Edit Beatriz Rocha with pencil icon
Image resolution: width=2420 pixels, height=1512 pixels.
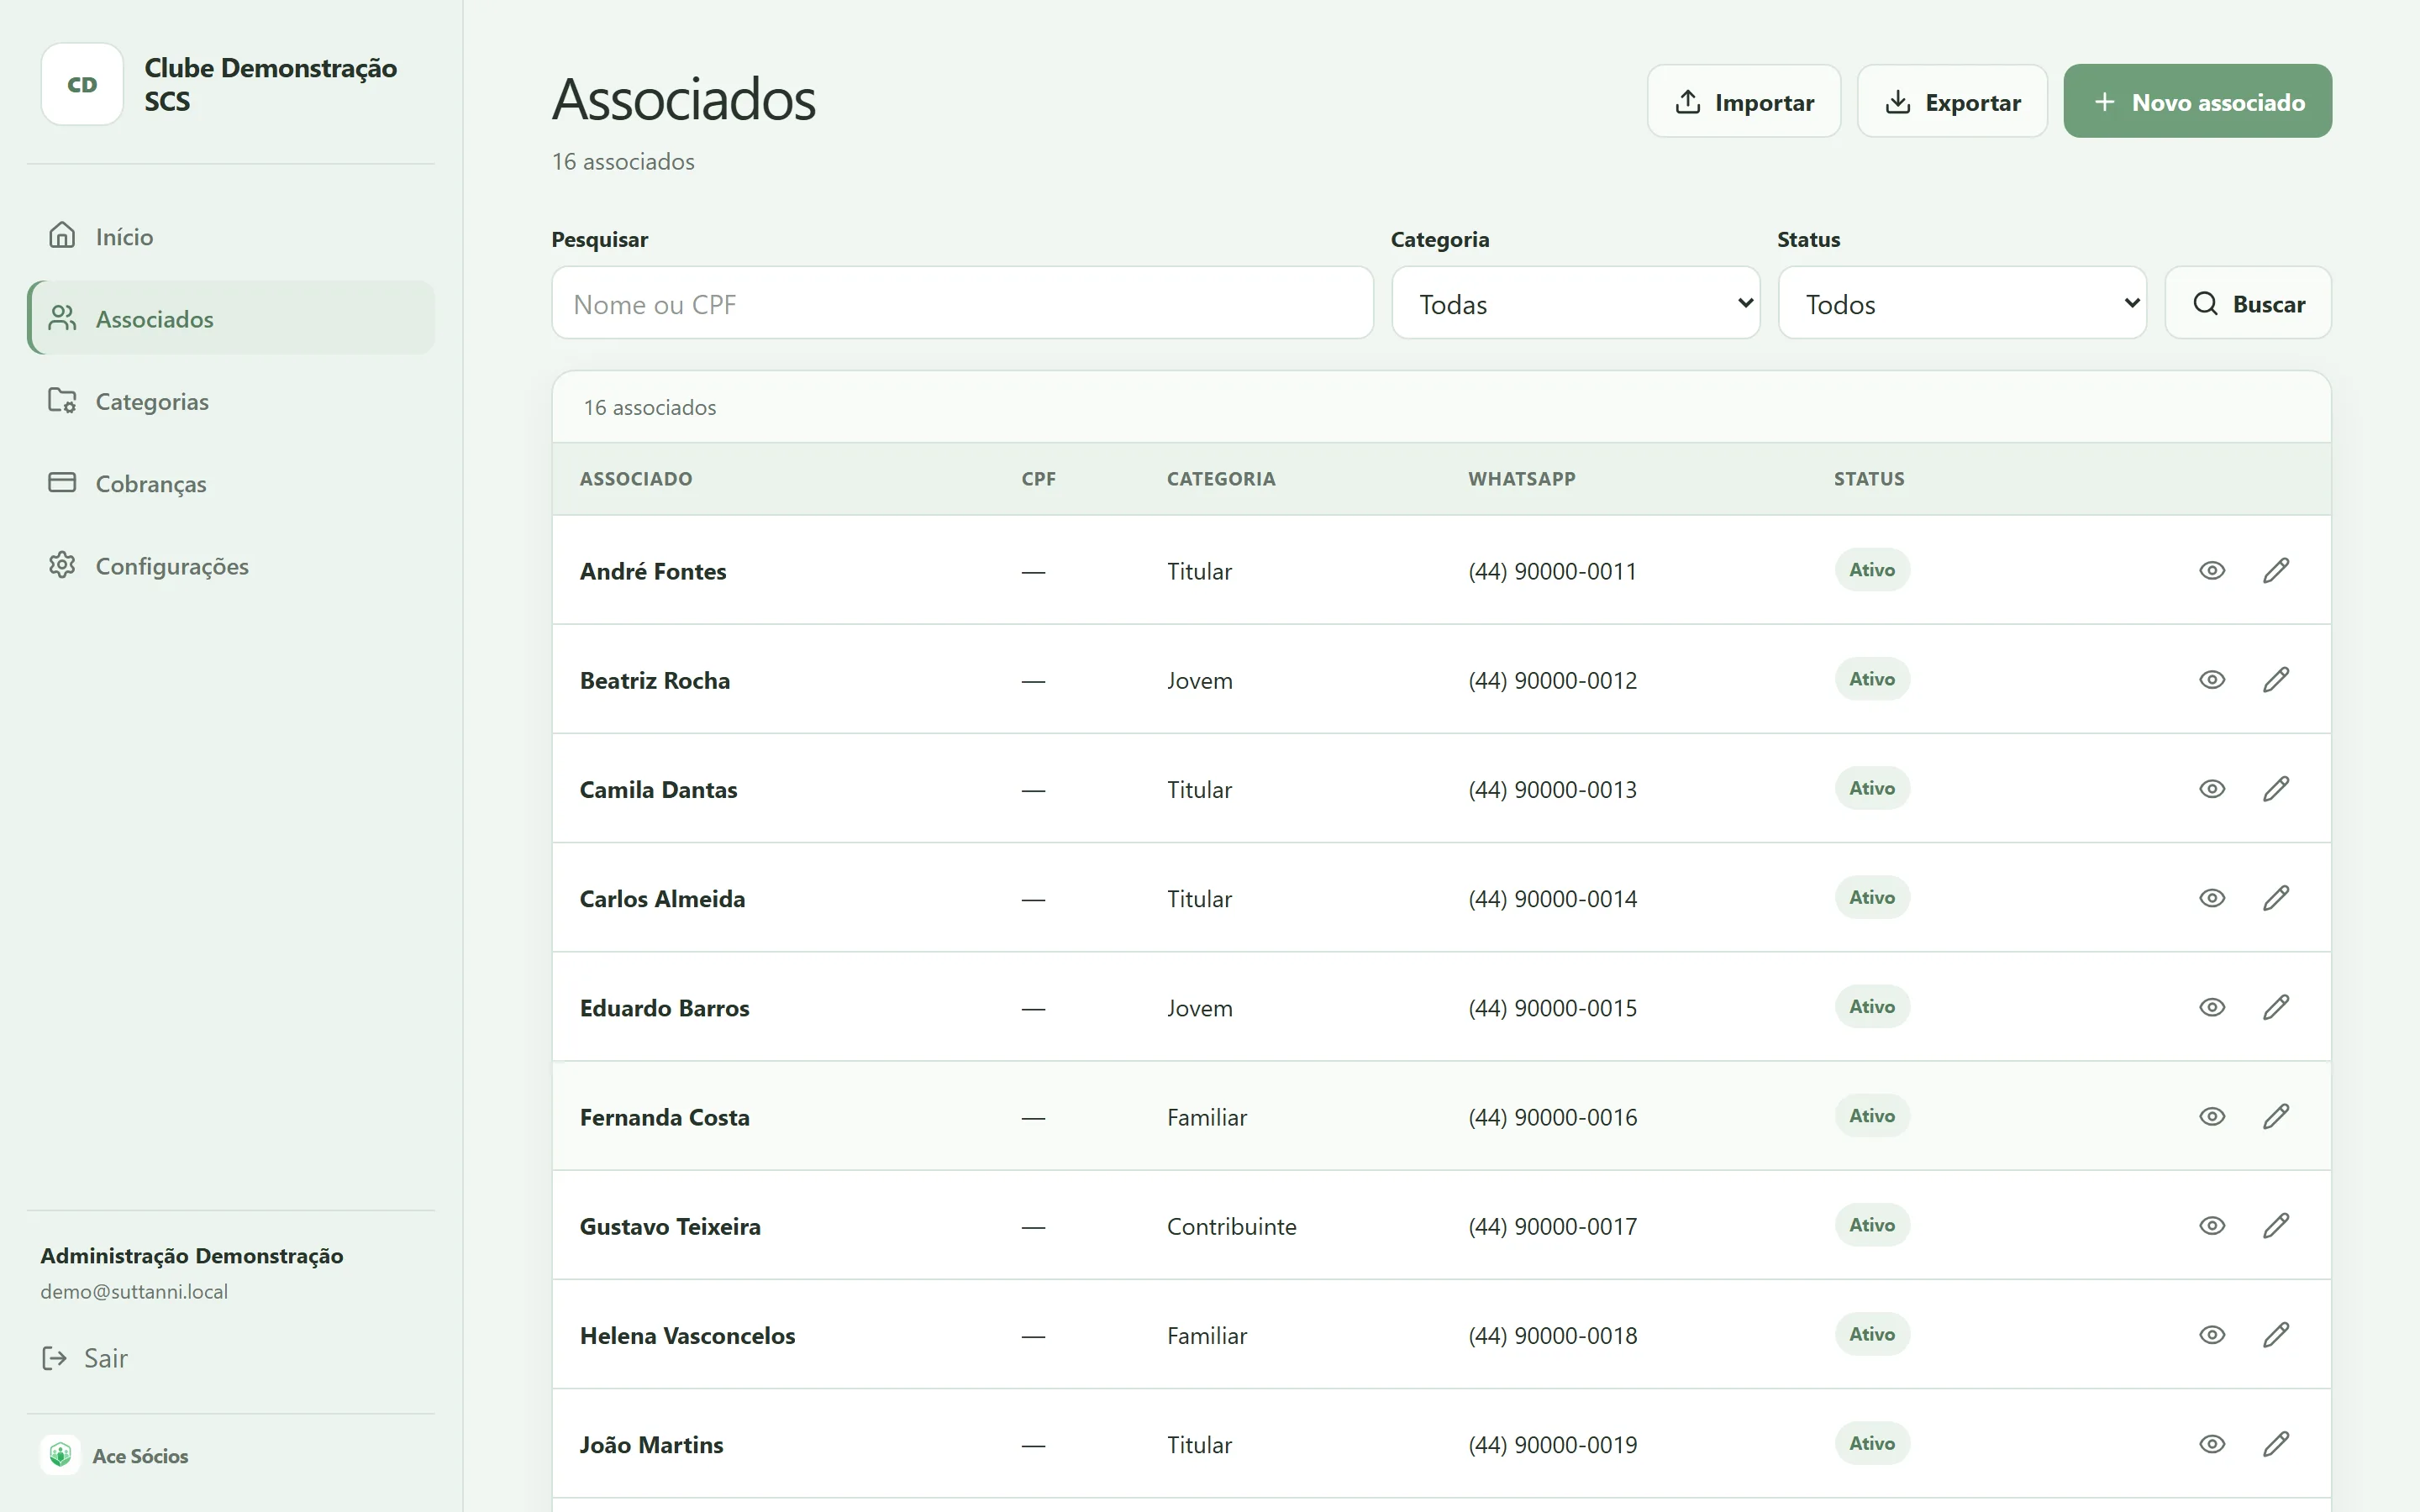coord(2275,679)
